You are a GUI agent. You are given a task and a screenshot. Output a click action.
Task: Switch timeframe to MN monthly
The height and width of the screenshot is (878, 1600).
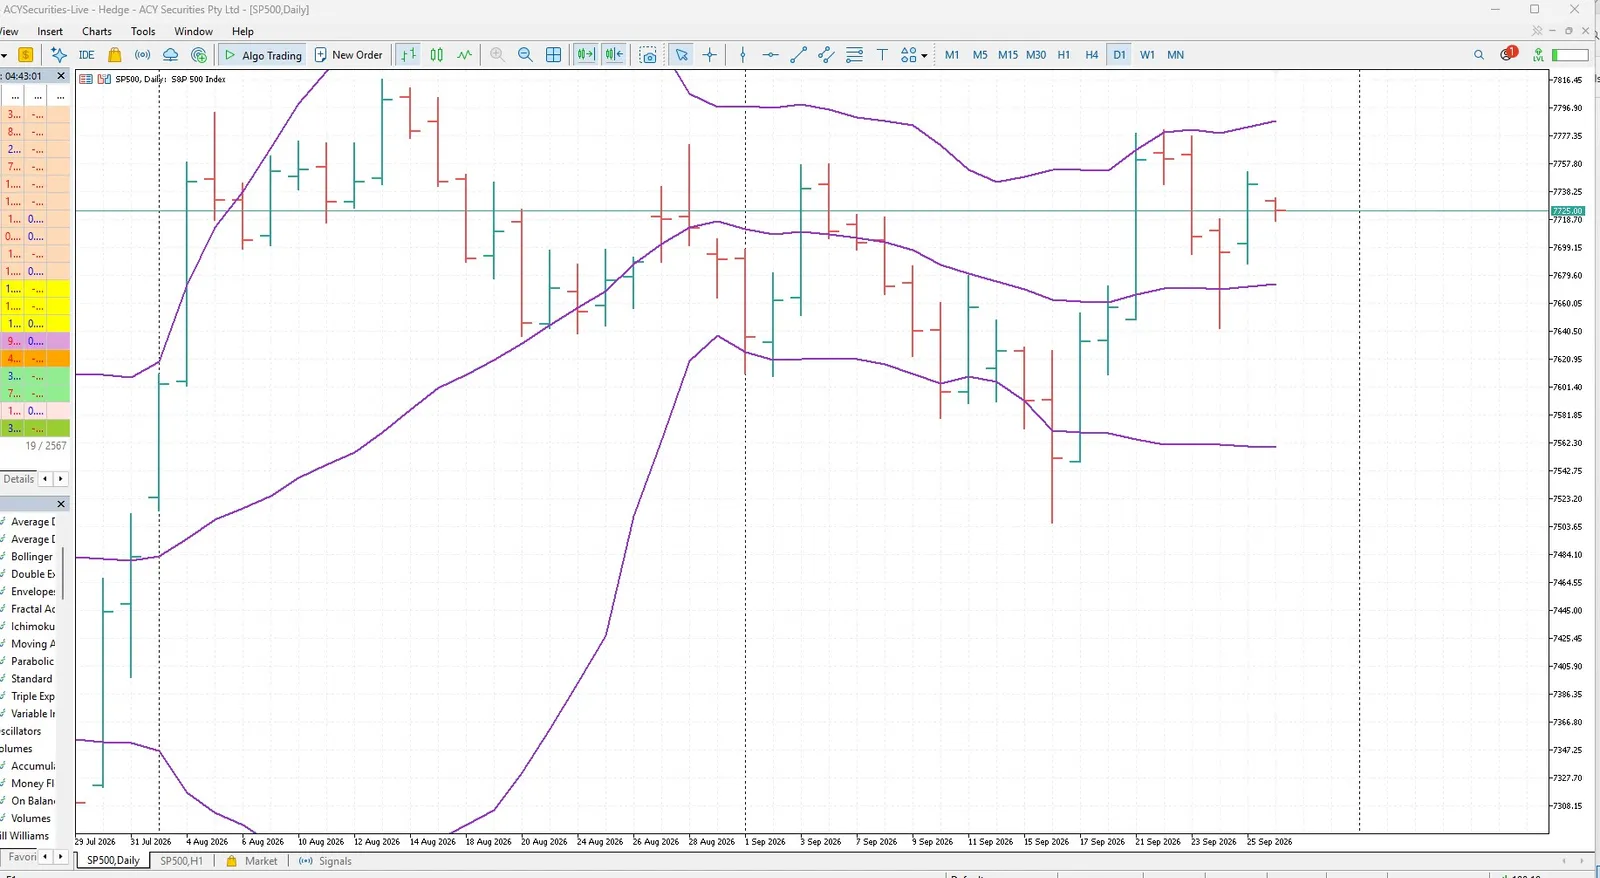[x=1176, y=55]
